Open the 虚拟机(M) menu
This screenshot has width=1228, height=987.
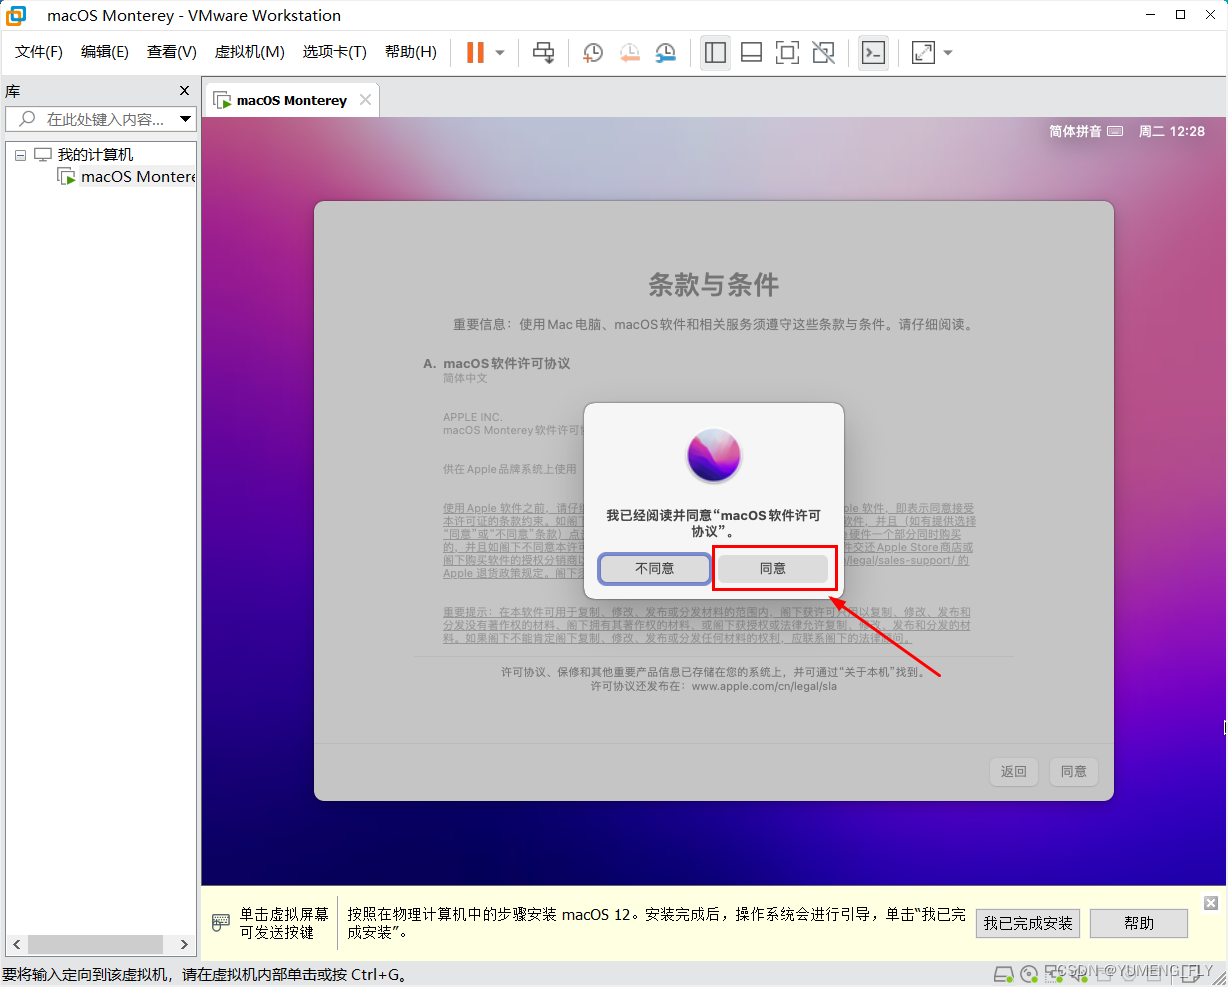pyautogui.click(x=250, y=52)
